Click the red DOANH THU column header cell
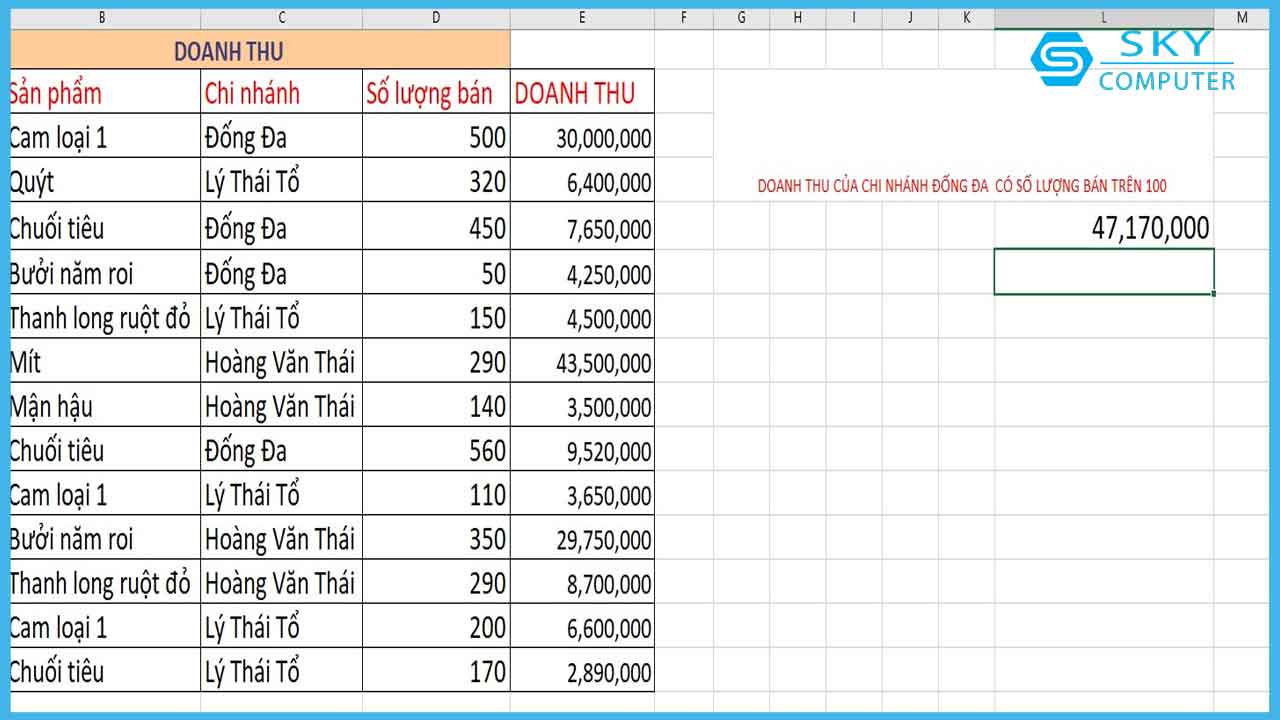 (582, 92)
